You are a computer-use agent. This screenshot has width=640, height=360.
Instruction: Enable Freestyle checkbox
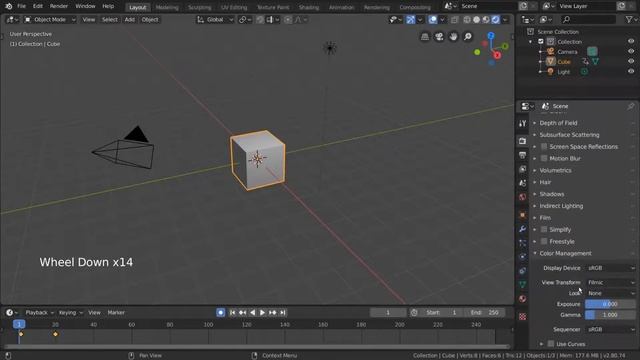(x=544, y=241)
